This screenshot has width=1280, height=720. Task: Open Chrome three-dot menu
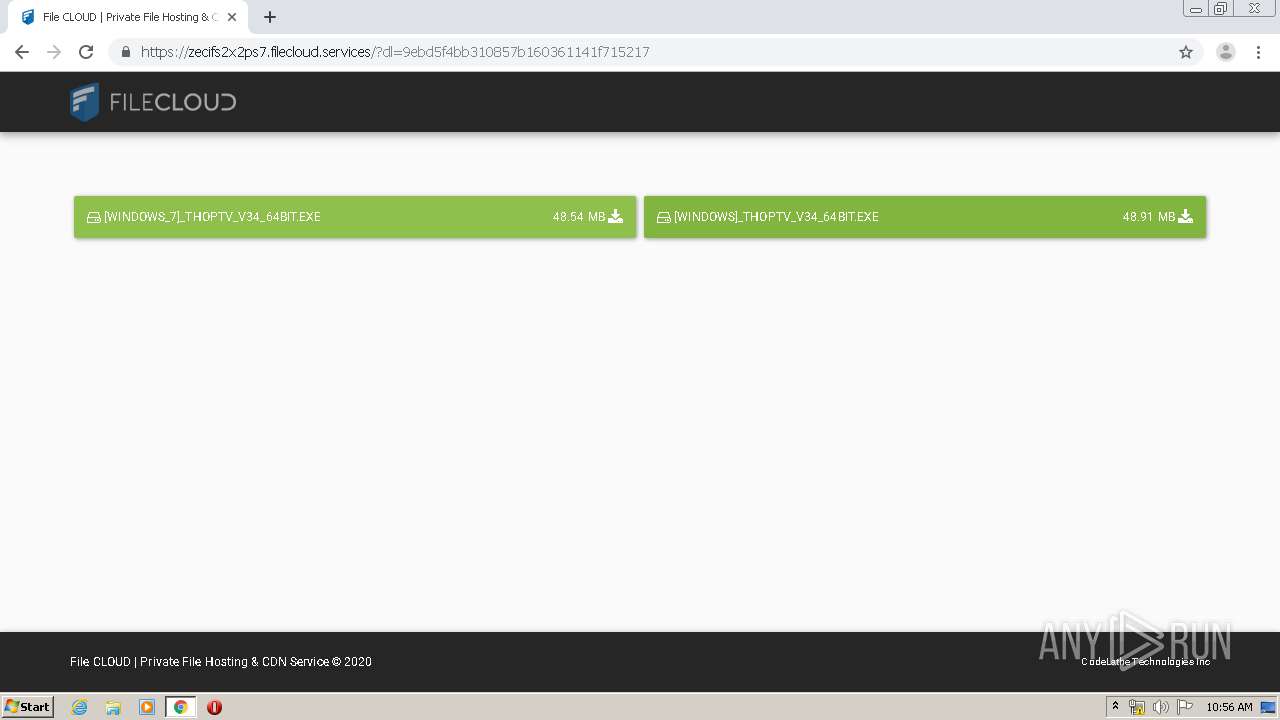point(1259,52)
